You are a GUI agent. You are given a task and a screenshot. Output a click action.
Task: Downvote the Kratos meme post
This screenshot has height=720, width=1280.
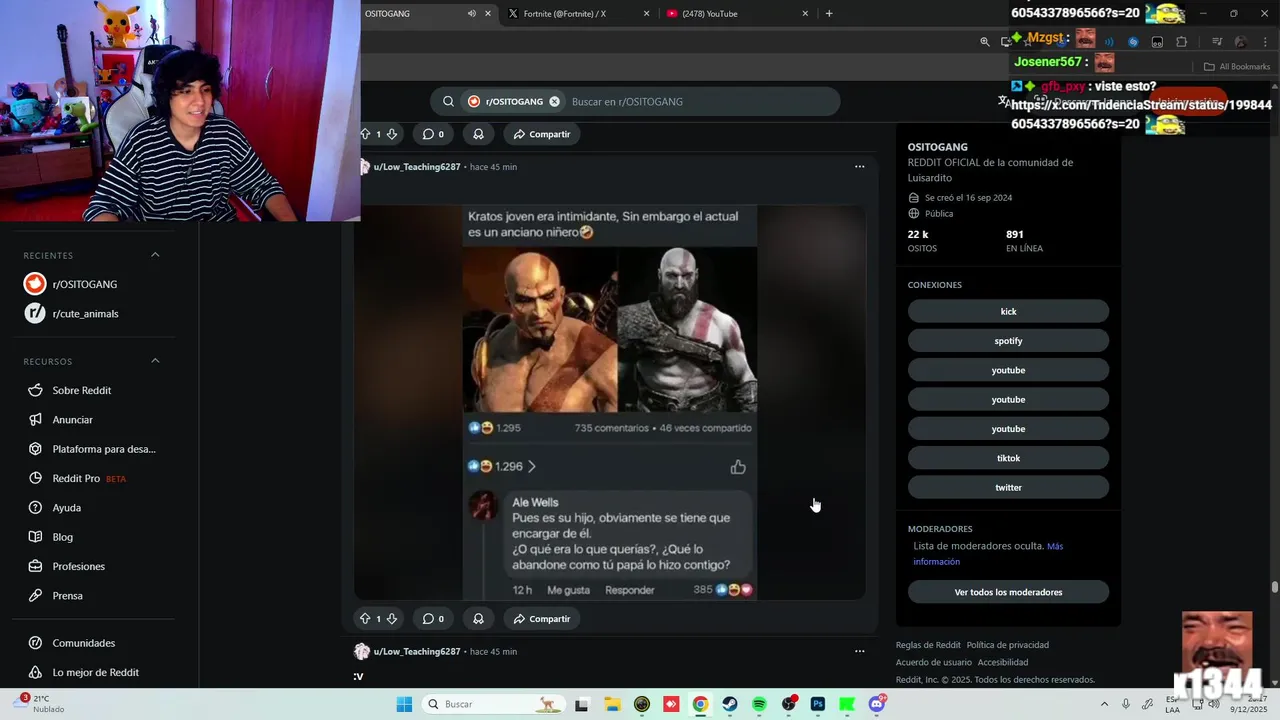(392, 619)
